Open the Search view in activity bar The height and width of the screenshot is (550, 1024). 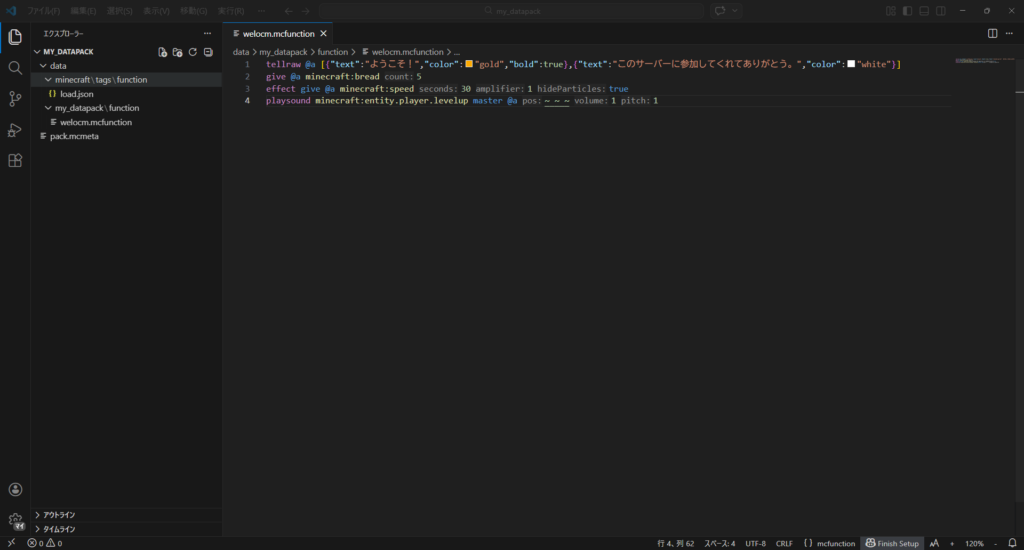[15, 68]
